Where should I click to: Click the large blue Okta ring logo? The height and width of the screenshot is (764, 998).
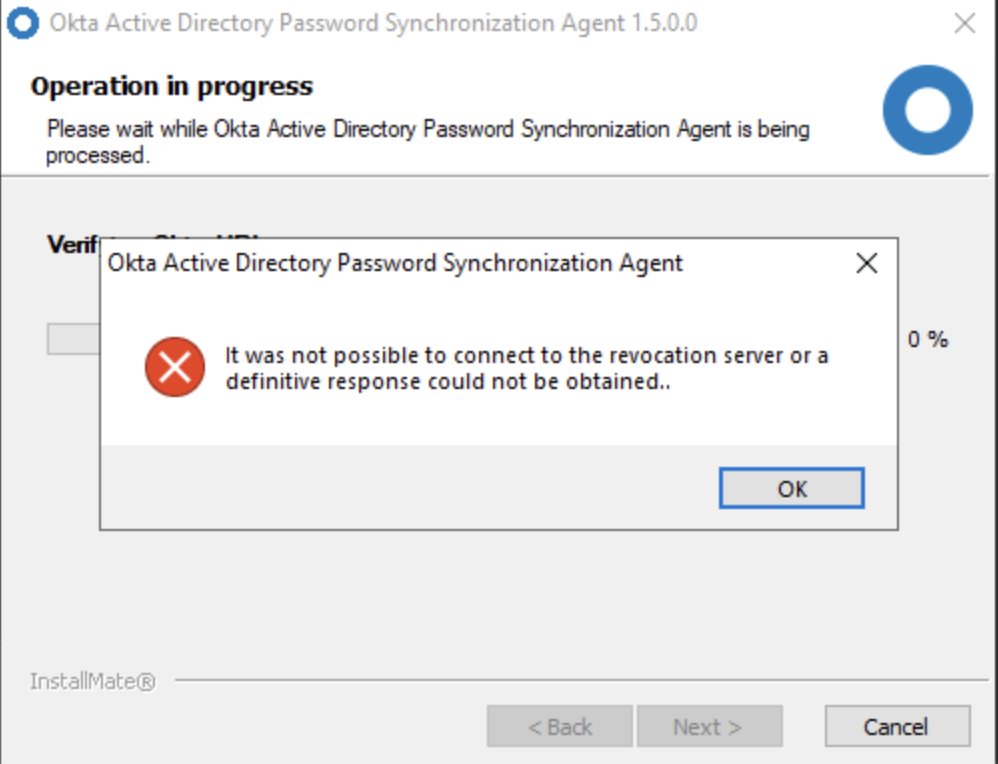tap(927, 110)
